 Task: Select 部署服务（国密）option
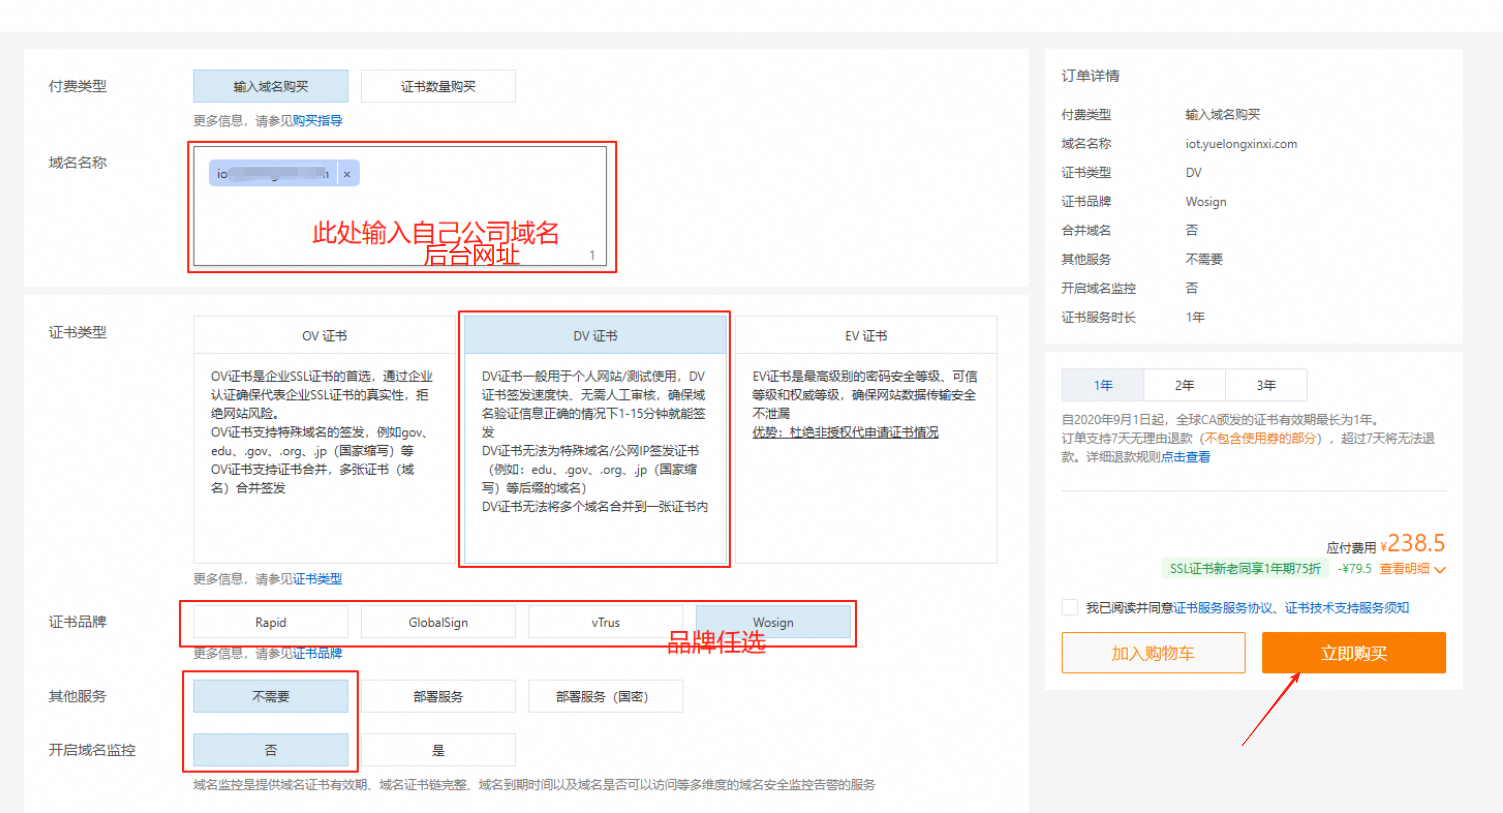coord(606,696)
